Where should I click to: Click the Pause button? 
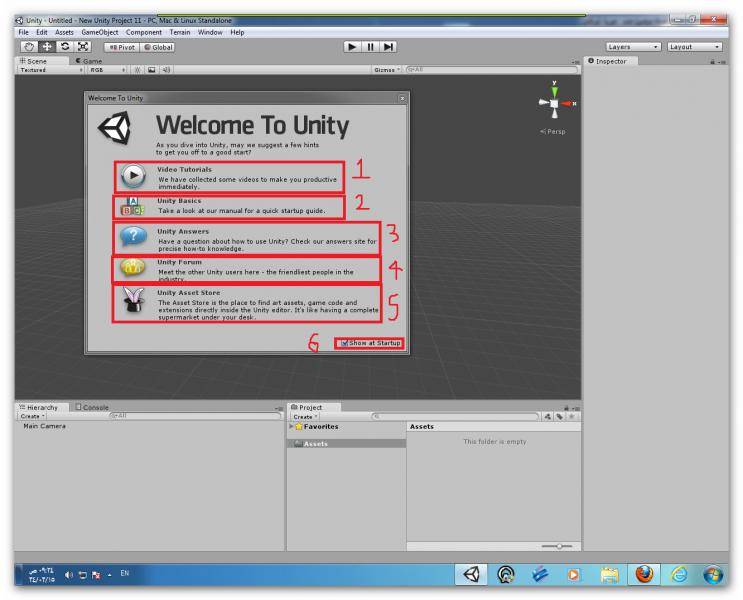(370, 47)
